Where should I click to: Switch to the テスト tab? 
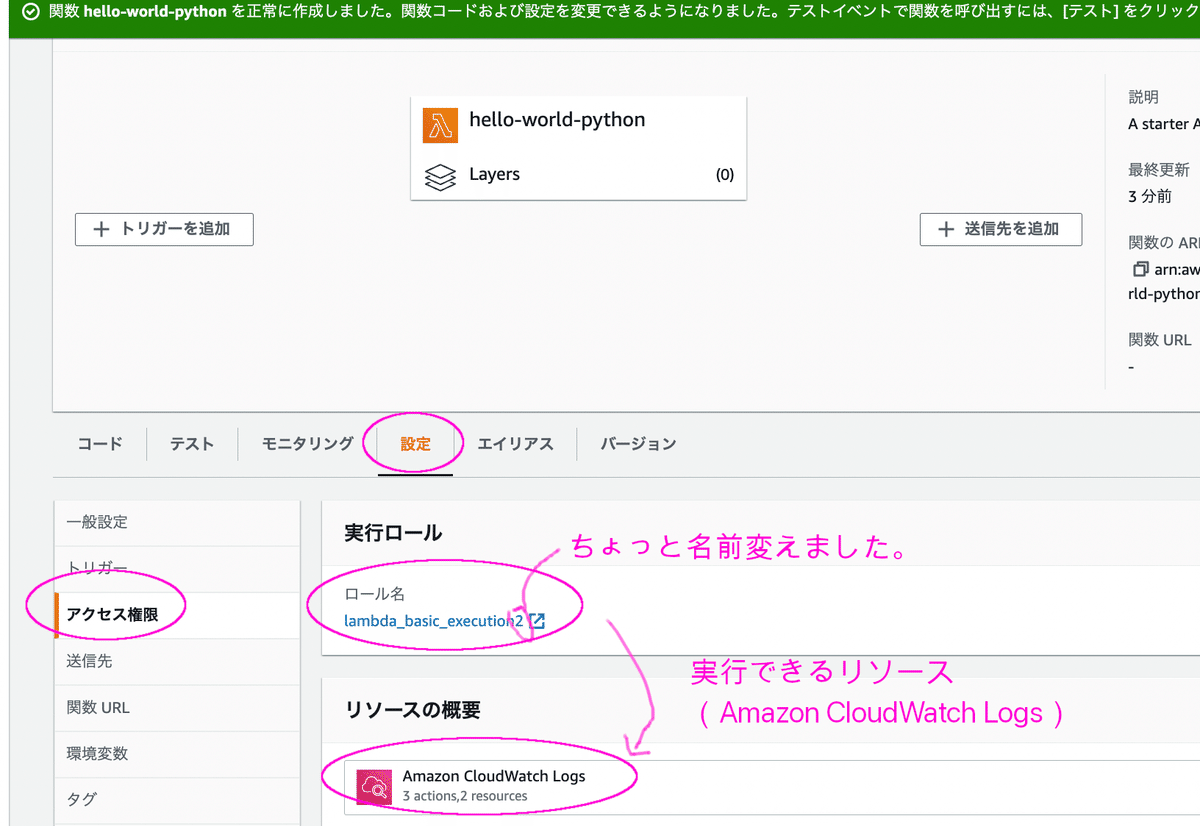click(192, 443)
